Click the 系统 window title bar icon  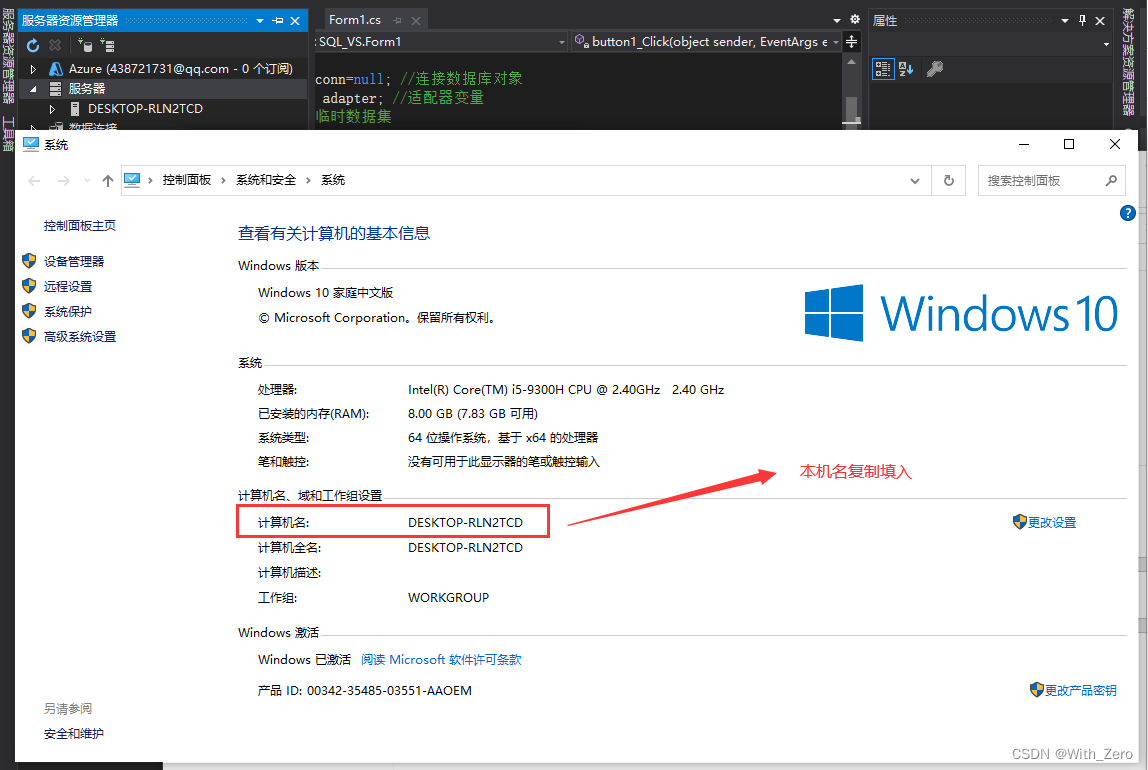coord(31,144)
